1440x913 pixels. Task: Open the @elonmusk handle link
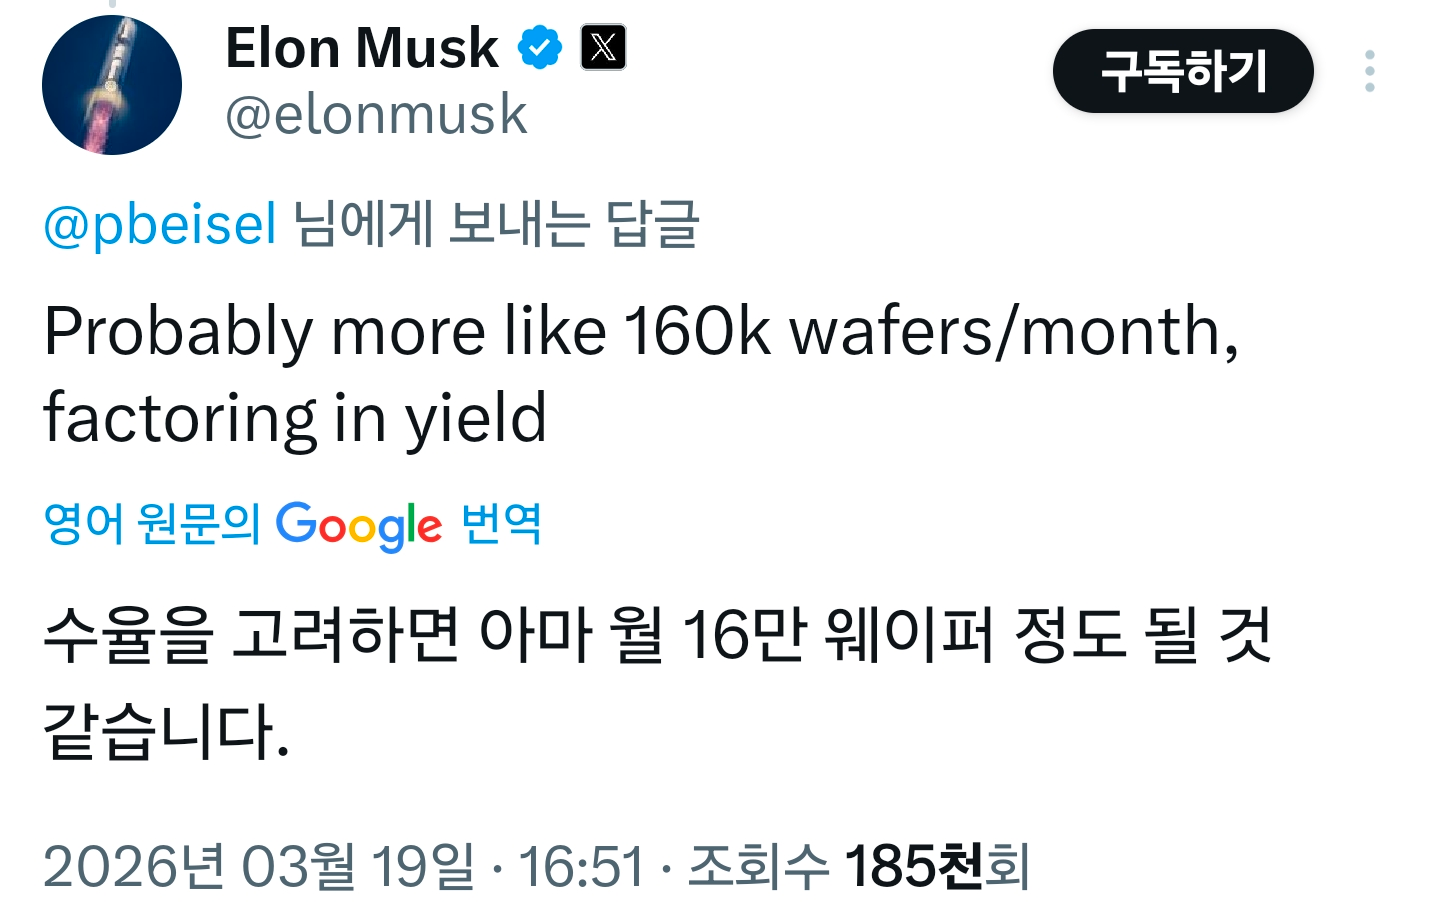[x=376, y=115]
